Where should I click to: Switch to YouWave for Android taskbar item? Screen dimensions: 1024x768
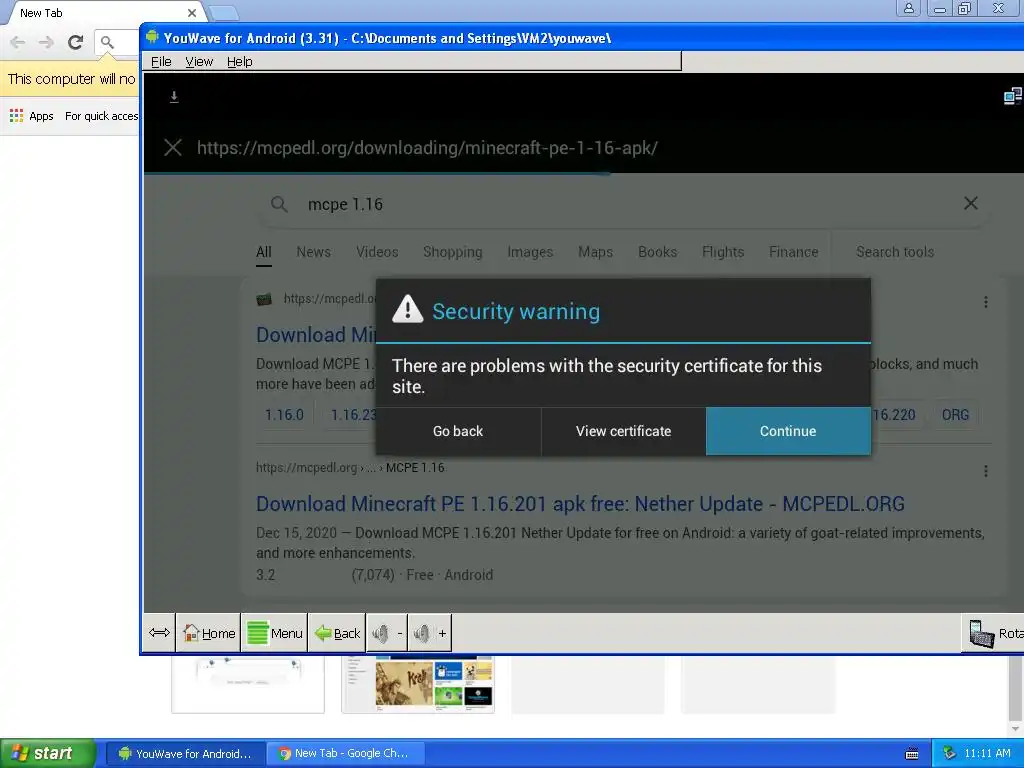click(185, 754)
